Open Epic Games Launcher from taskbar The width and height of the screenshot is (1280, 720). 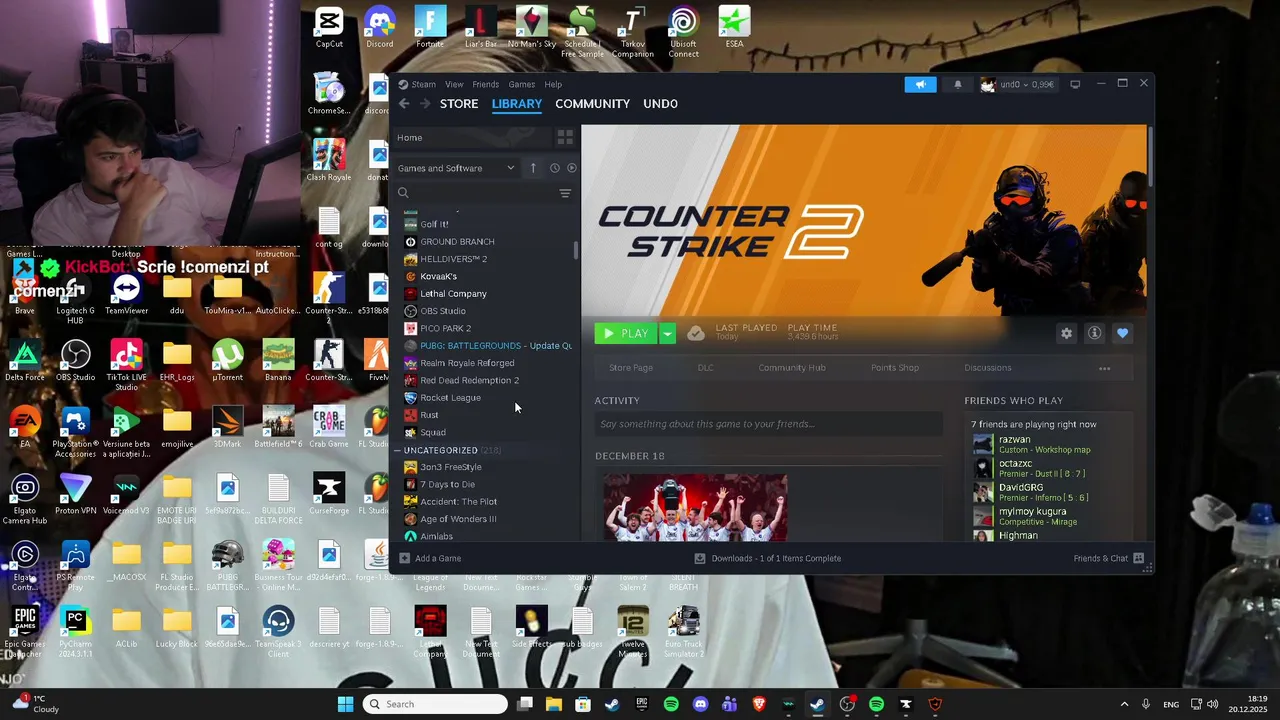[x=642, y=704]
